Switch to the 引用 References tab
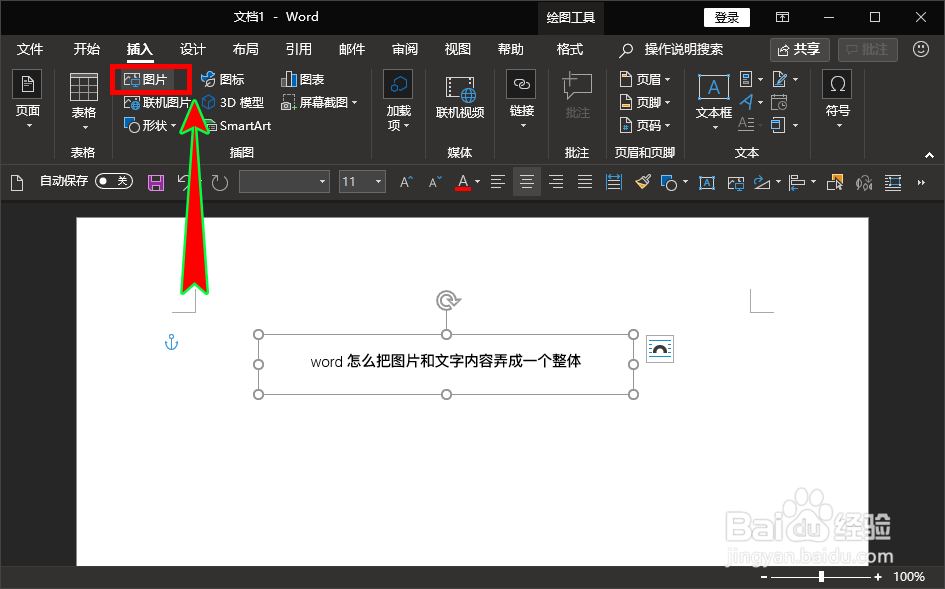 [x=299, y=49]
